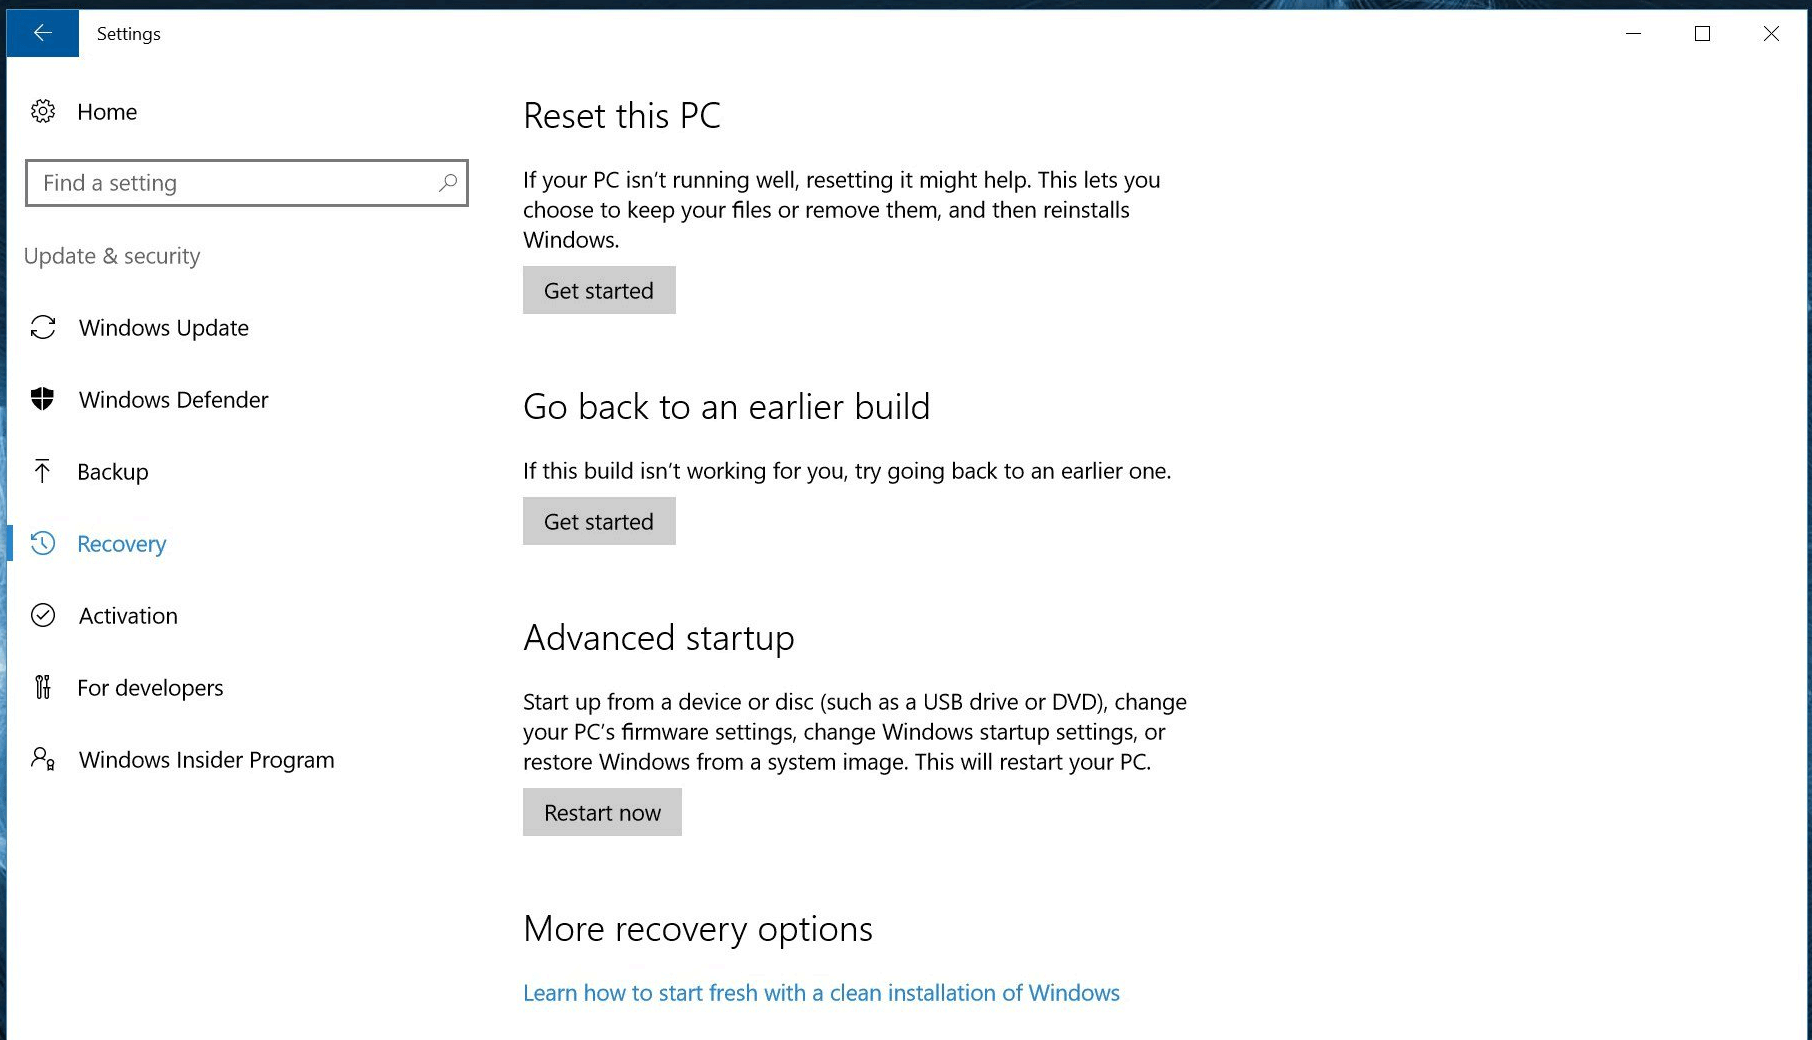Open Windows Update settings
The image size is (1812, 1040).
pos(163,327)
